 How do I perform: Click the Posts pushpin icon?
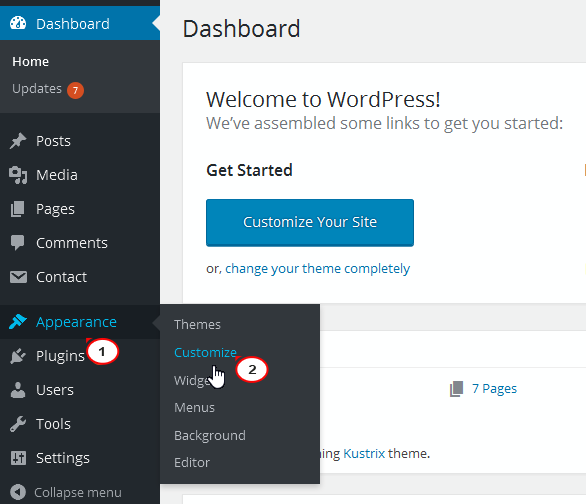[18, 141]
